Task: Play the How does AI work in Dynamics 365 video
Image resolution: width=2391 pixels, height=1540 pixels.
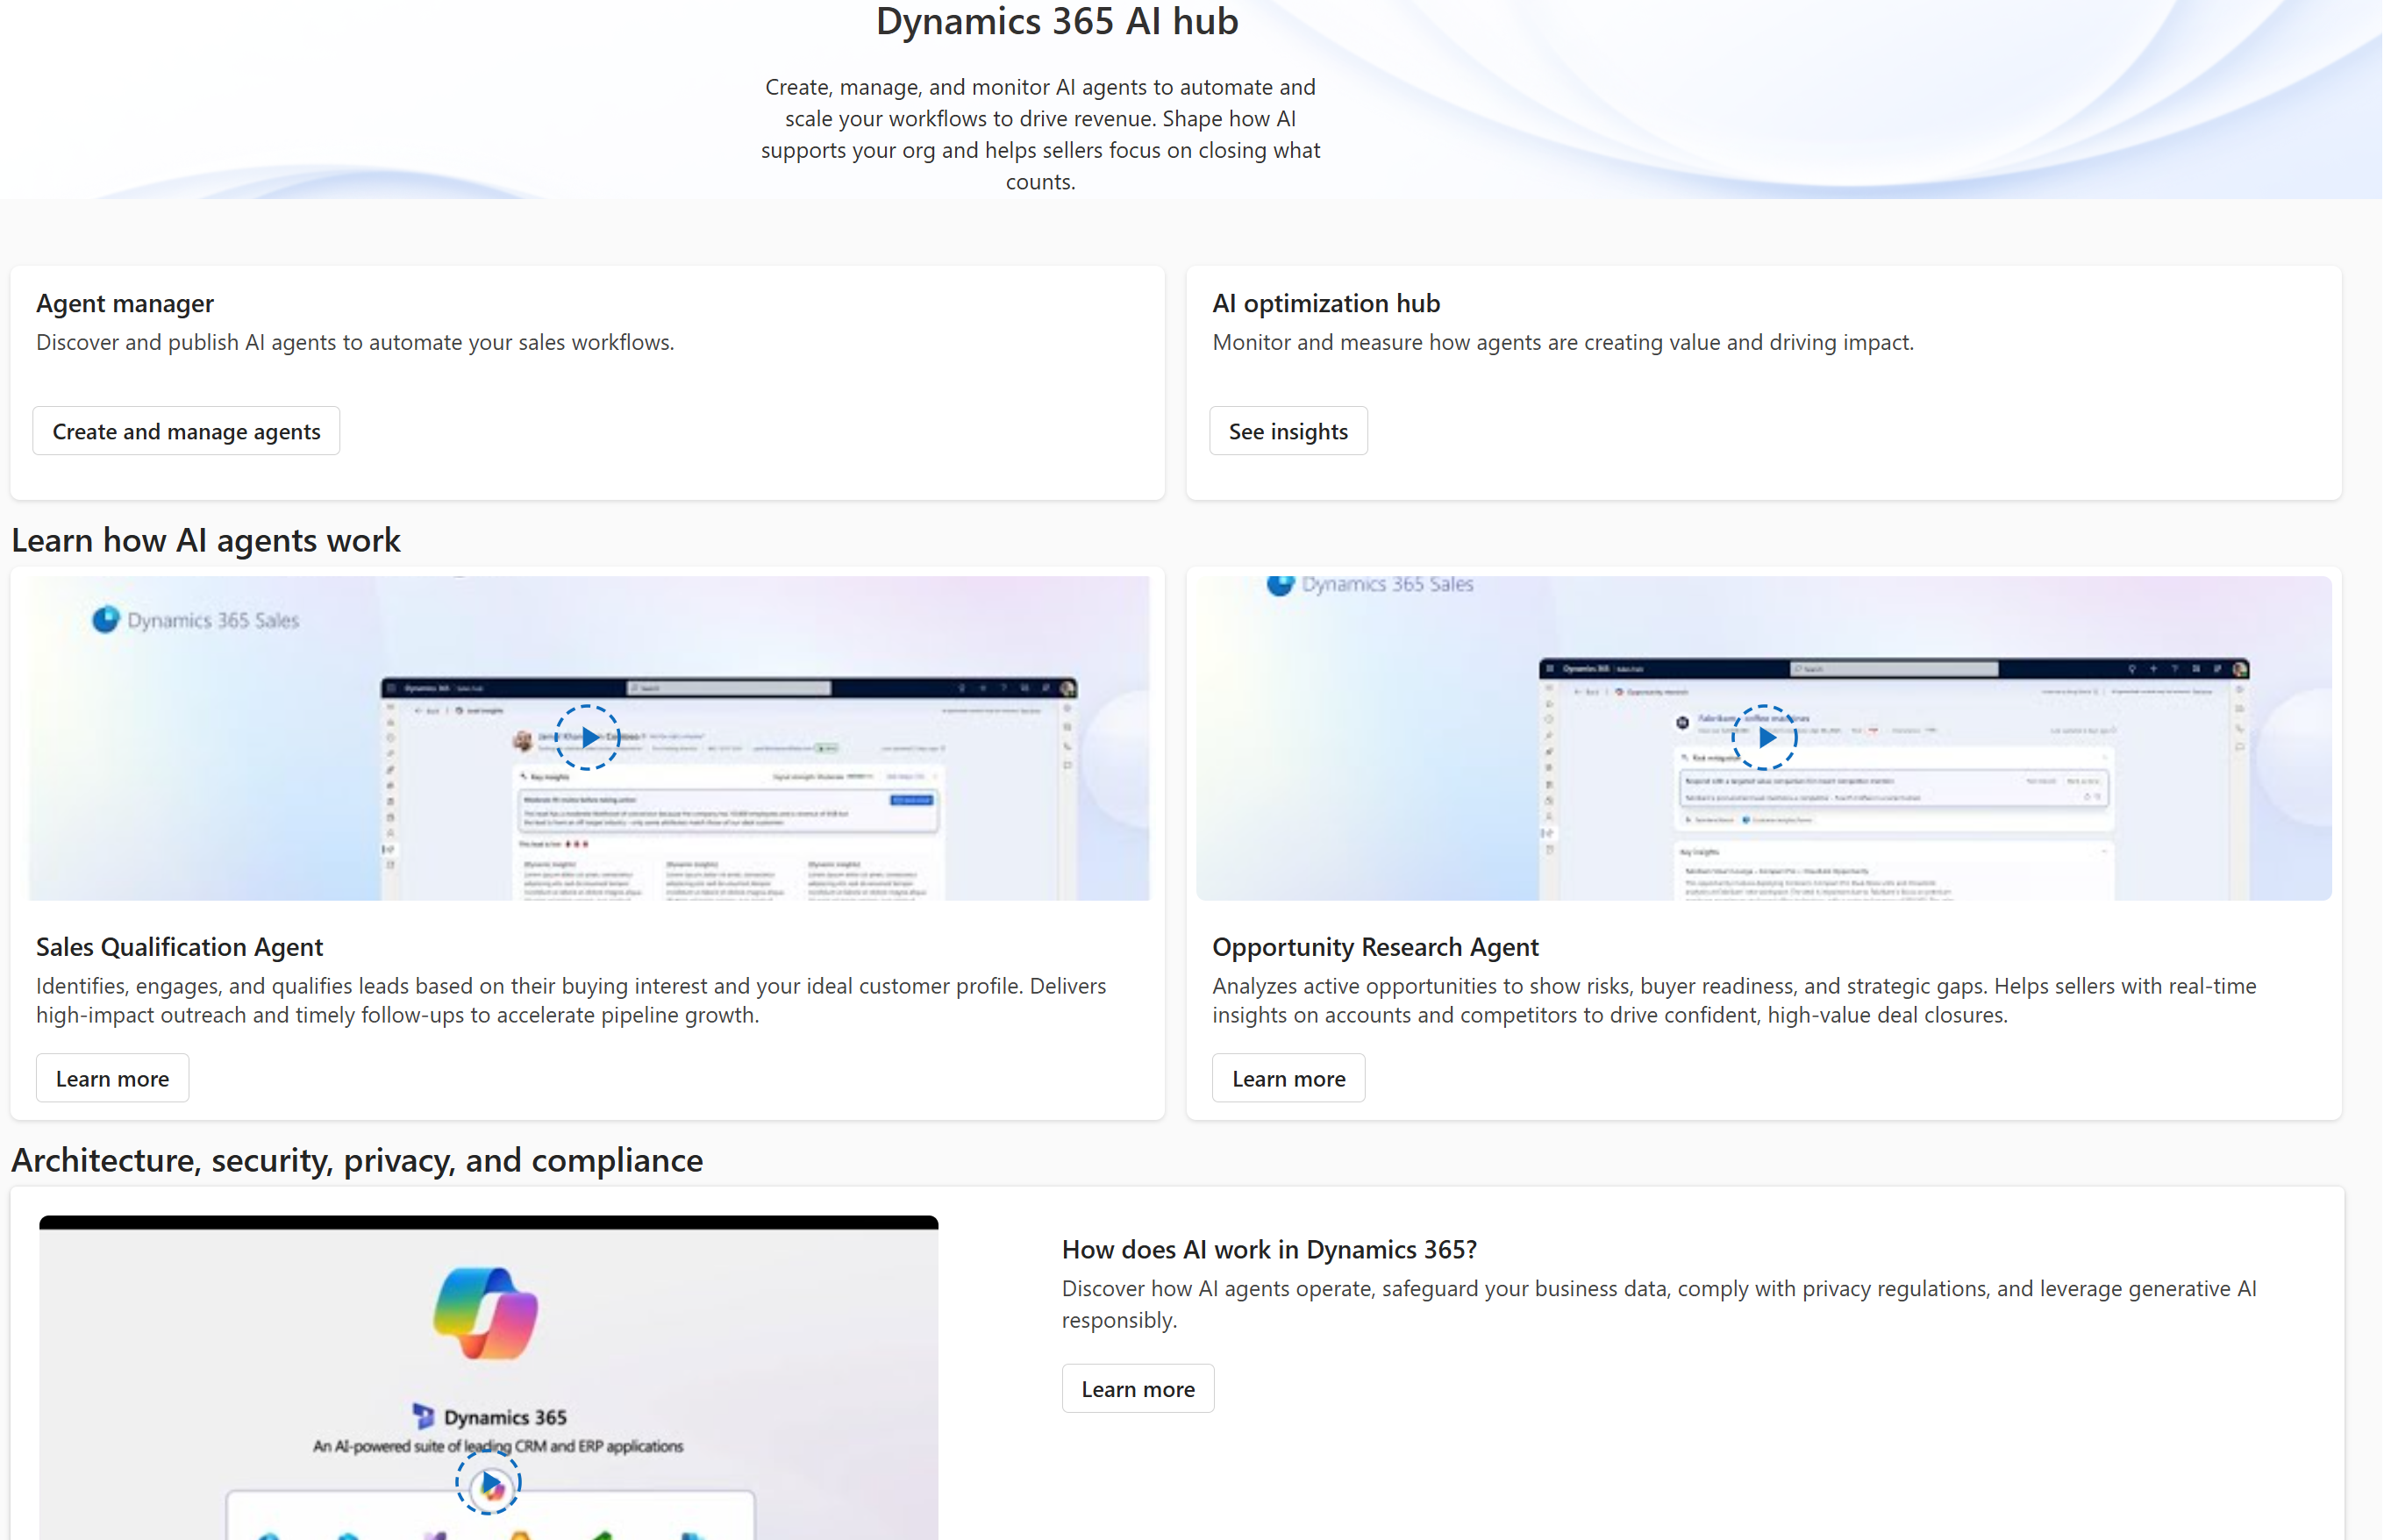Action: point(489,1484)
